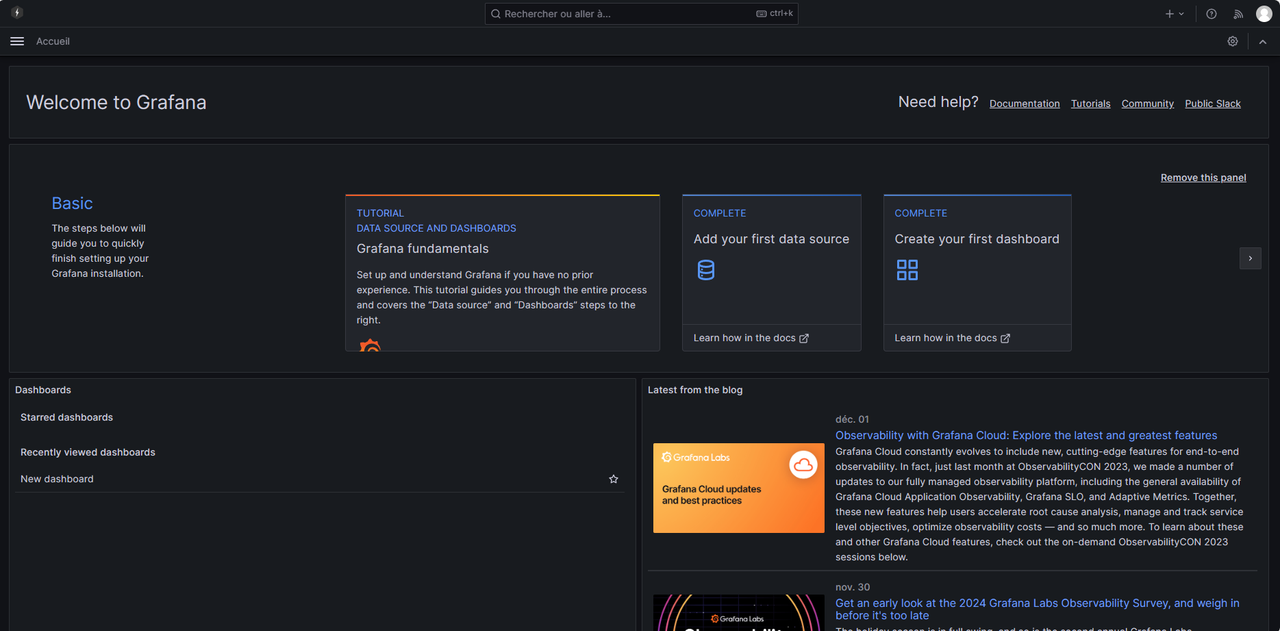
Task: Click the ctrl+k shortcut hint in search
Action: pos(775,14)
